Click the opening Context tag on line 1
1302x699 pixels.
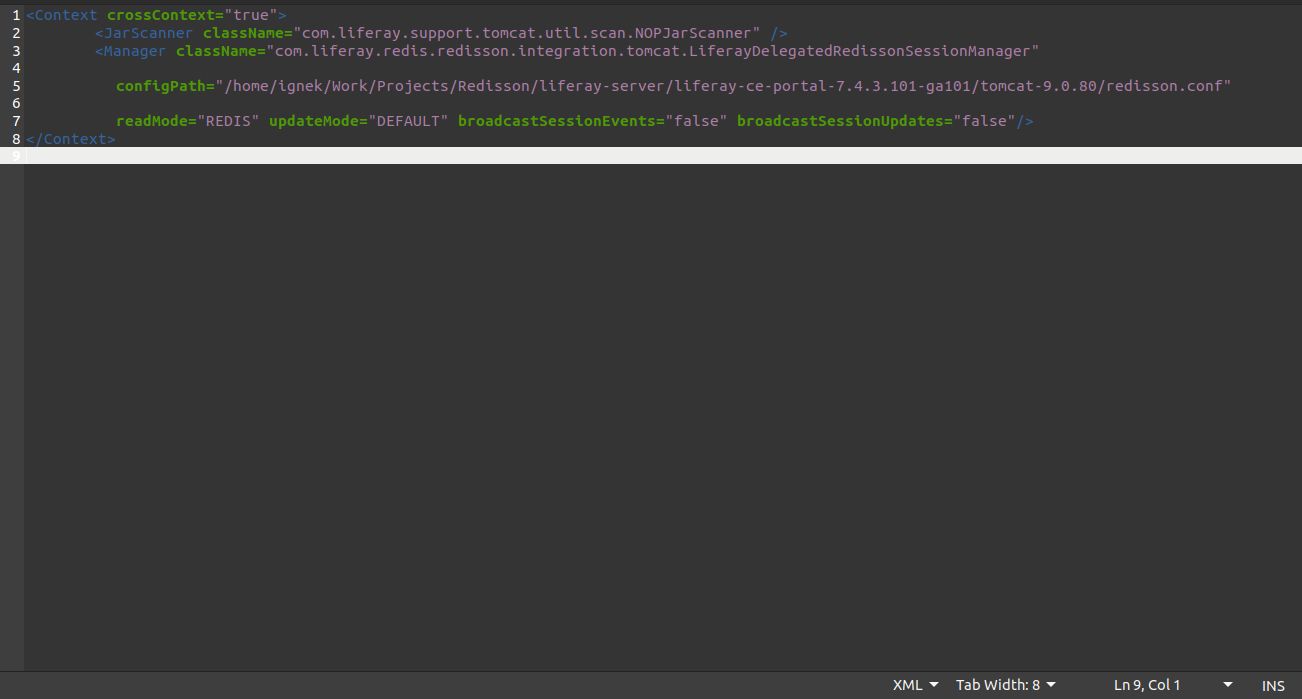(62, 16)
